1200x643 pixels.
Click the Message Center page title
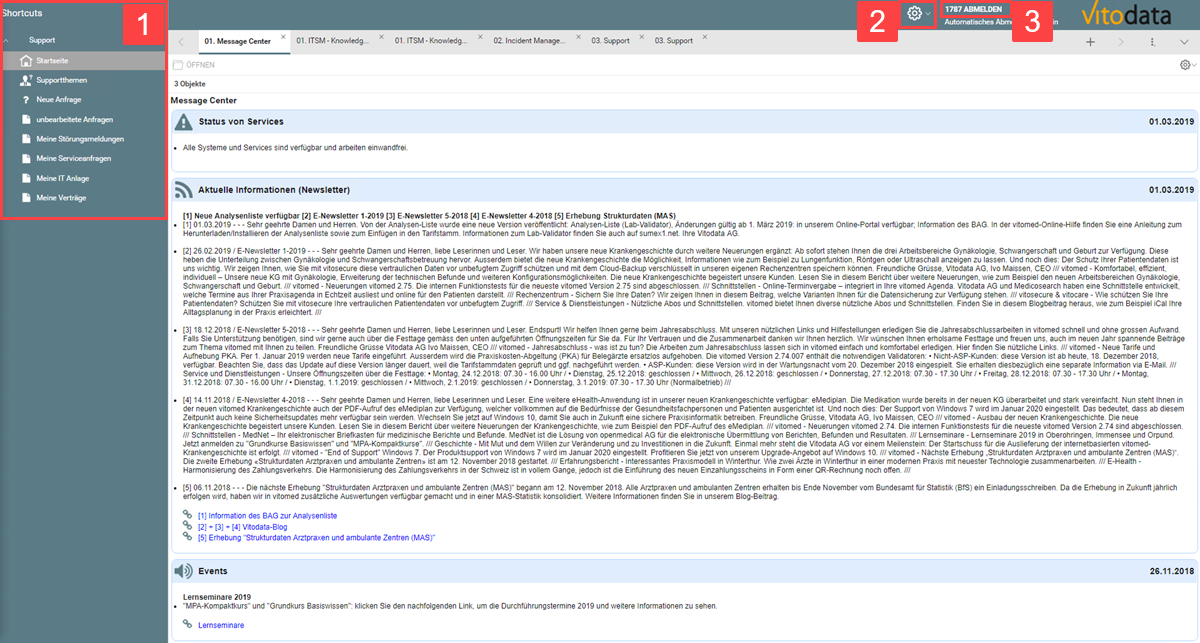[x=204, y=101]
